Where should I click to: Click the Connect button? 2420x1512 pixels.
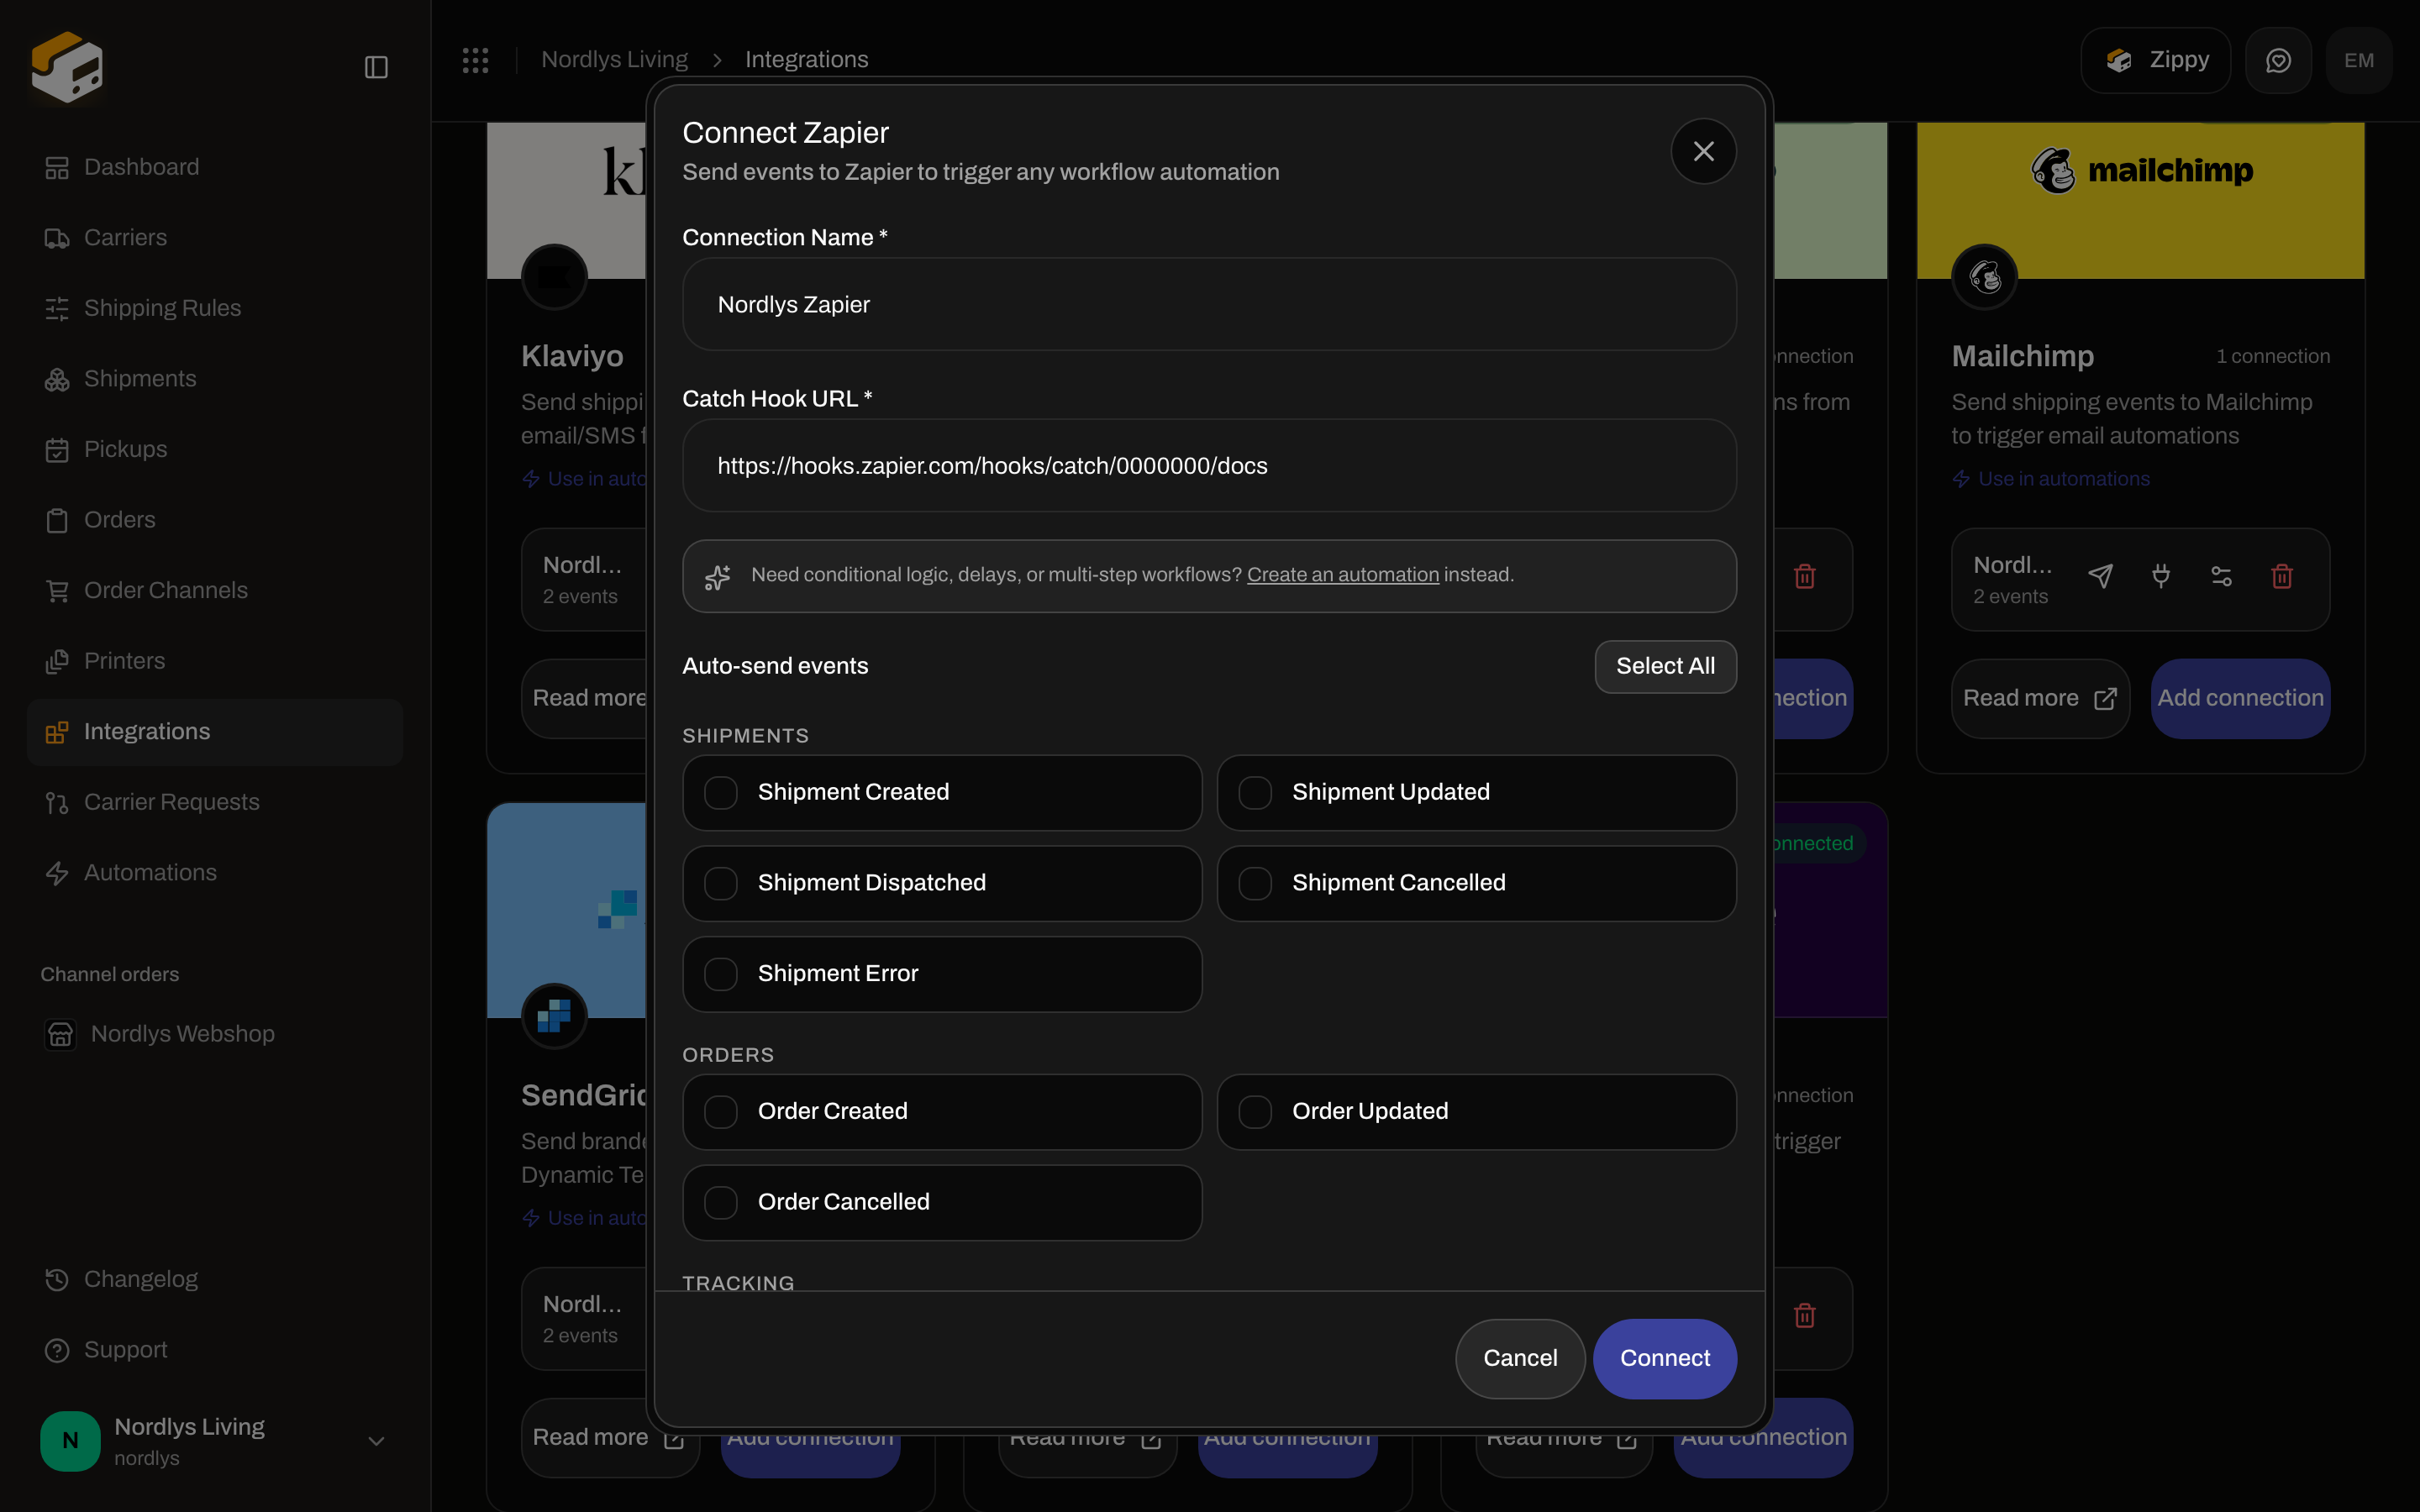[x=1665, y=1358]
